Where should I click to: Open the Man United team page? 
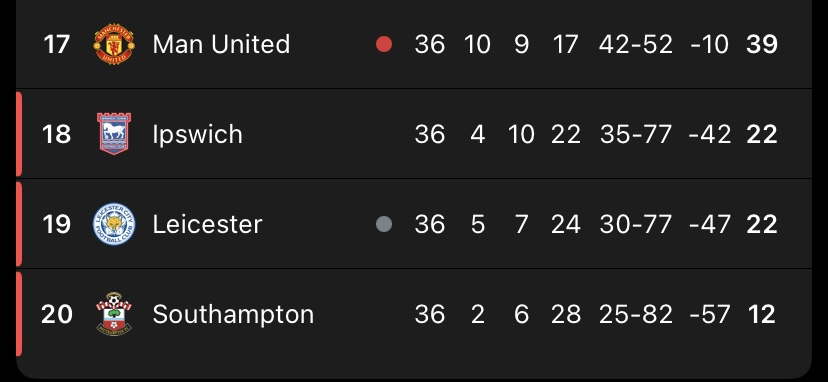coord(221,44)
